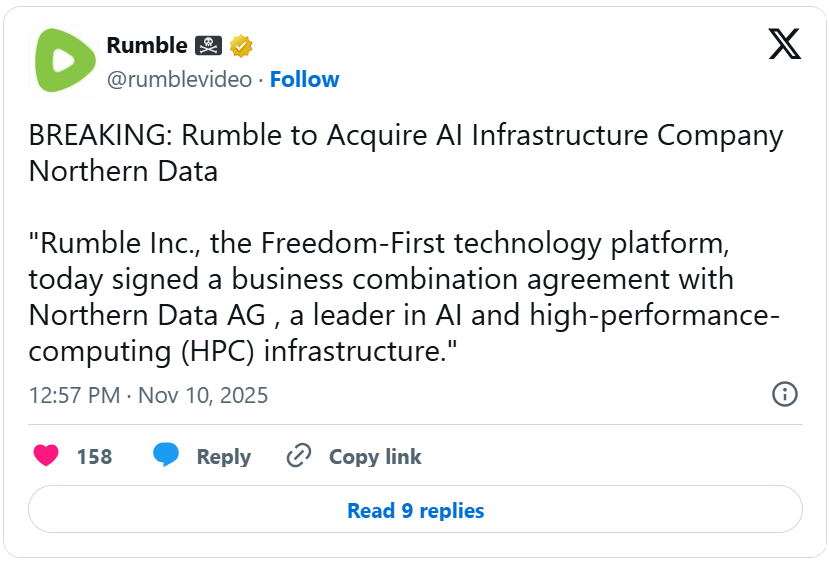Click the gold verified badge beside Rumble
829x561 pixels.
pyautogui.click(x=240, y=45)
